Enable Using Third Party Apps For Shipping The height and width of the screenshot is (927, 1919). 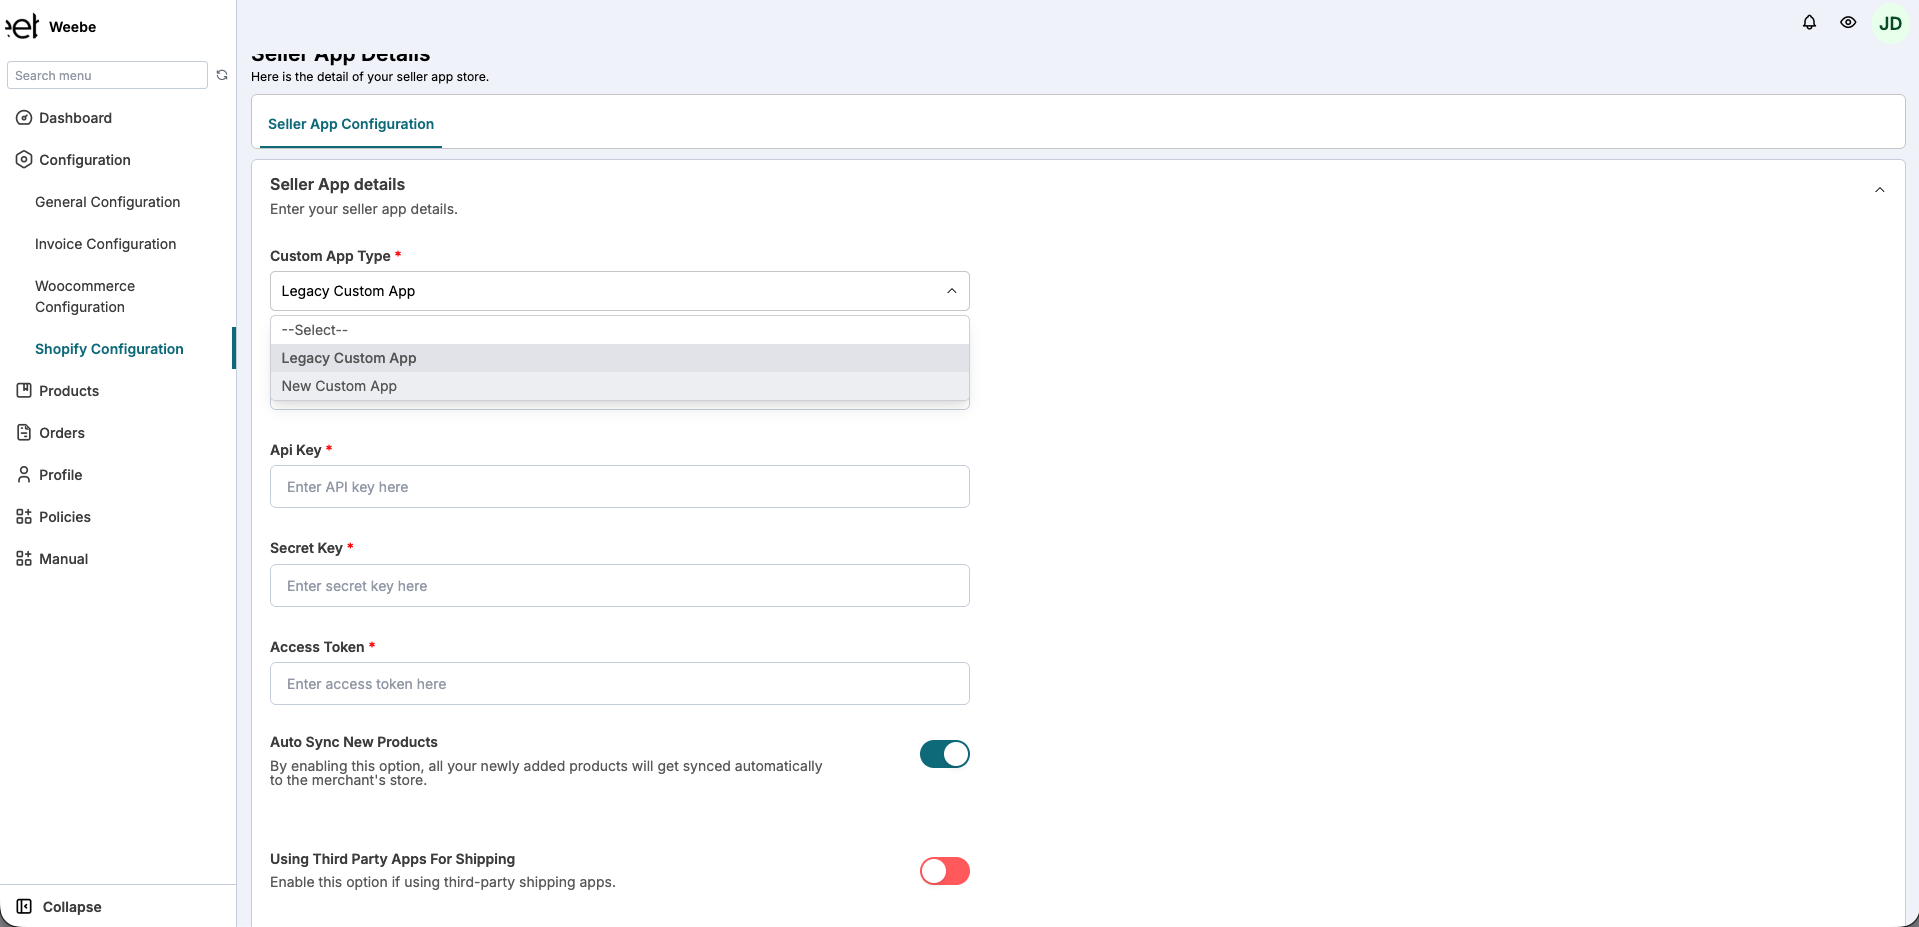(943, 871)
